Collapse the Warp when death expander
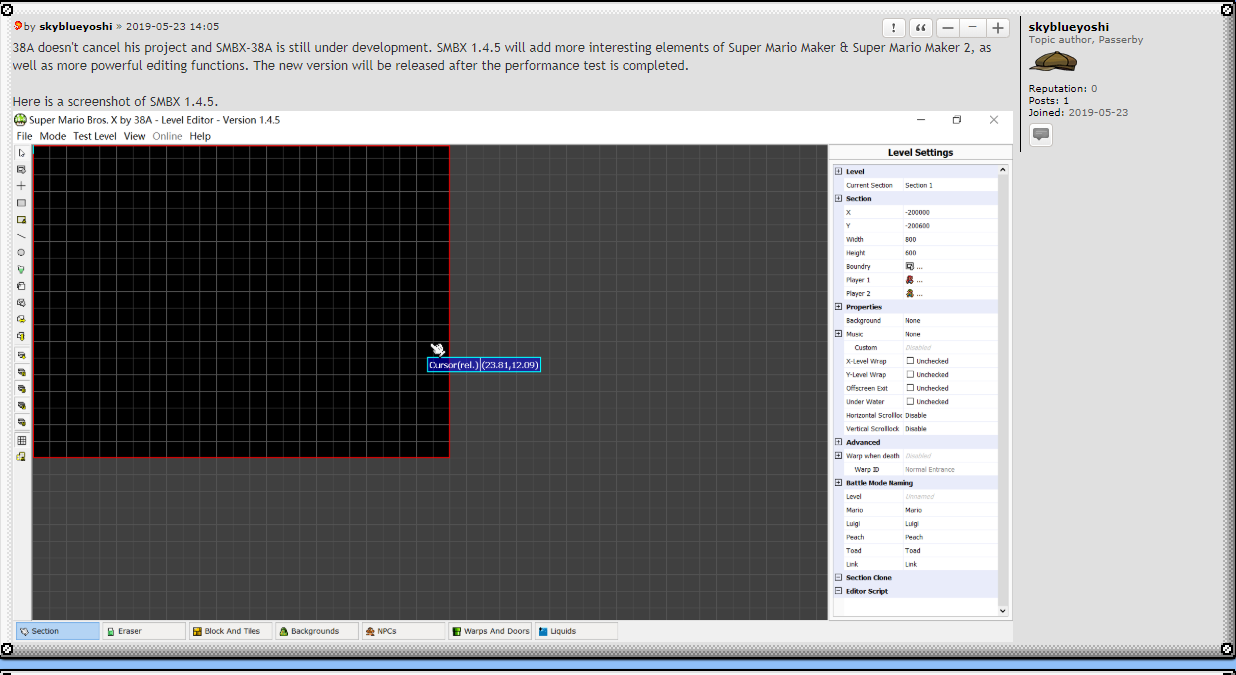1236x675 pixels. (838, 456)
